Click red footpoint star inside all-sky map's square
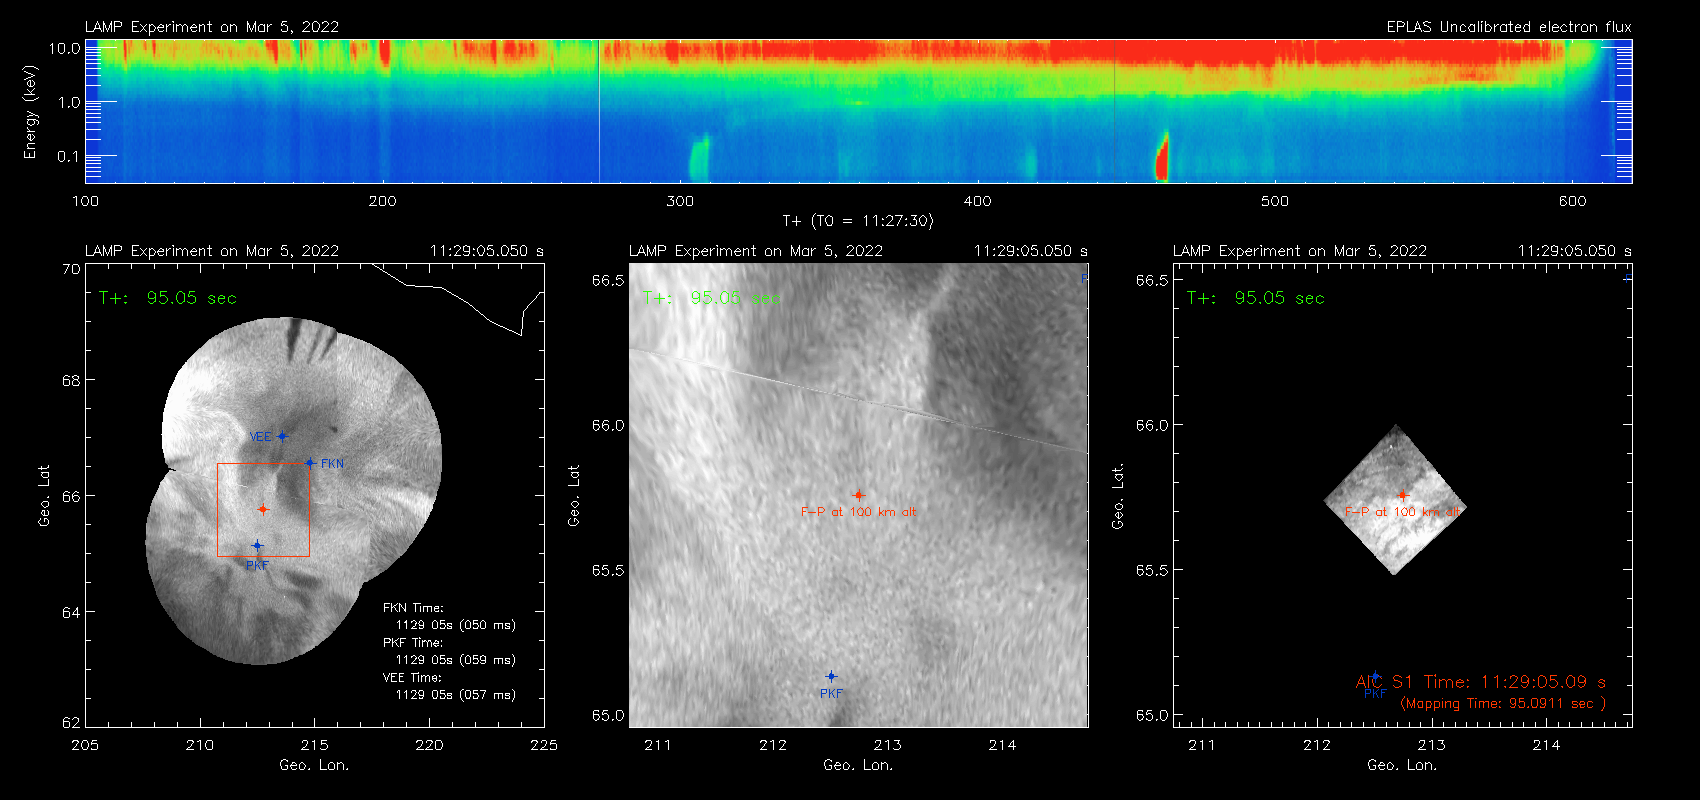The image size is (1700, 800). point(263,509)
